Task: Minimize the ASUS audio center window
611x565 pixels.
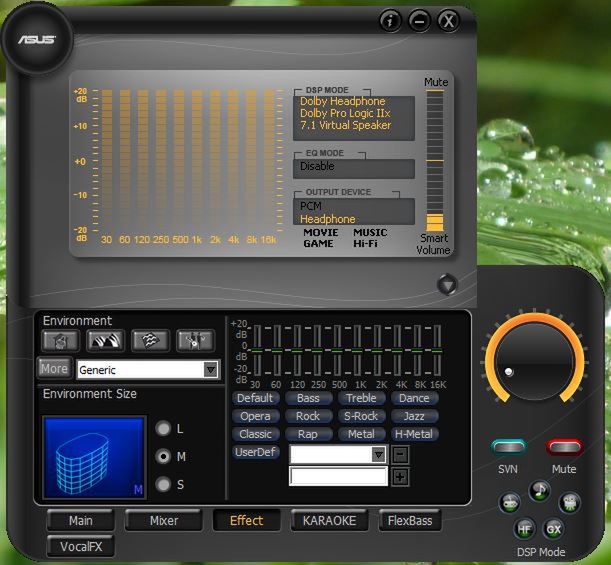Action: click(x=419, y=21)
